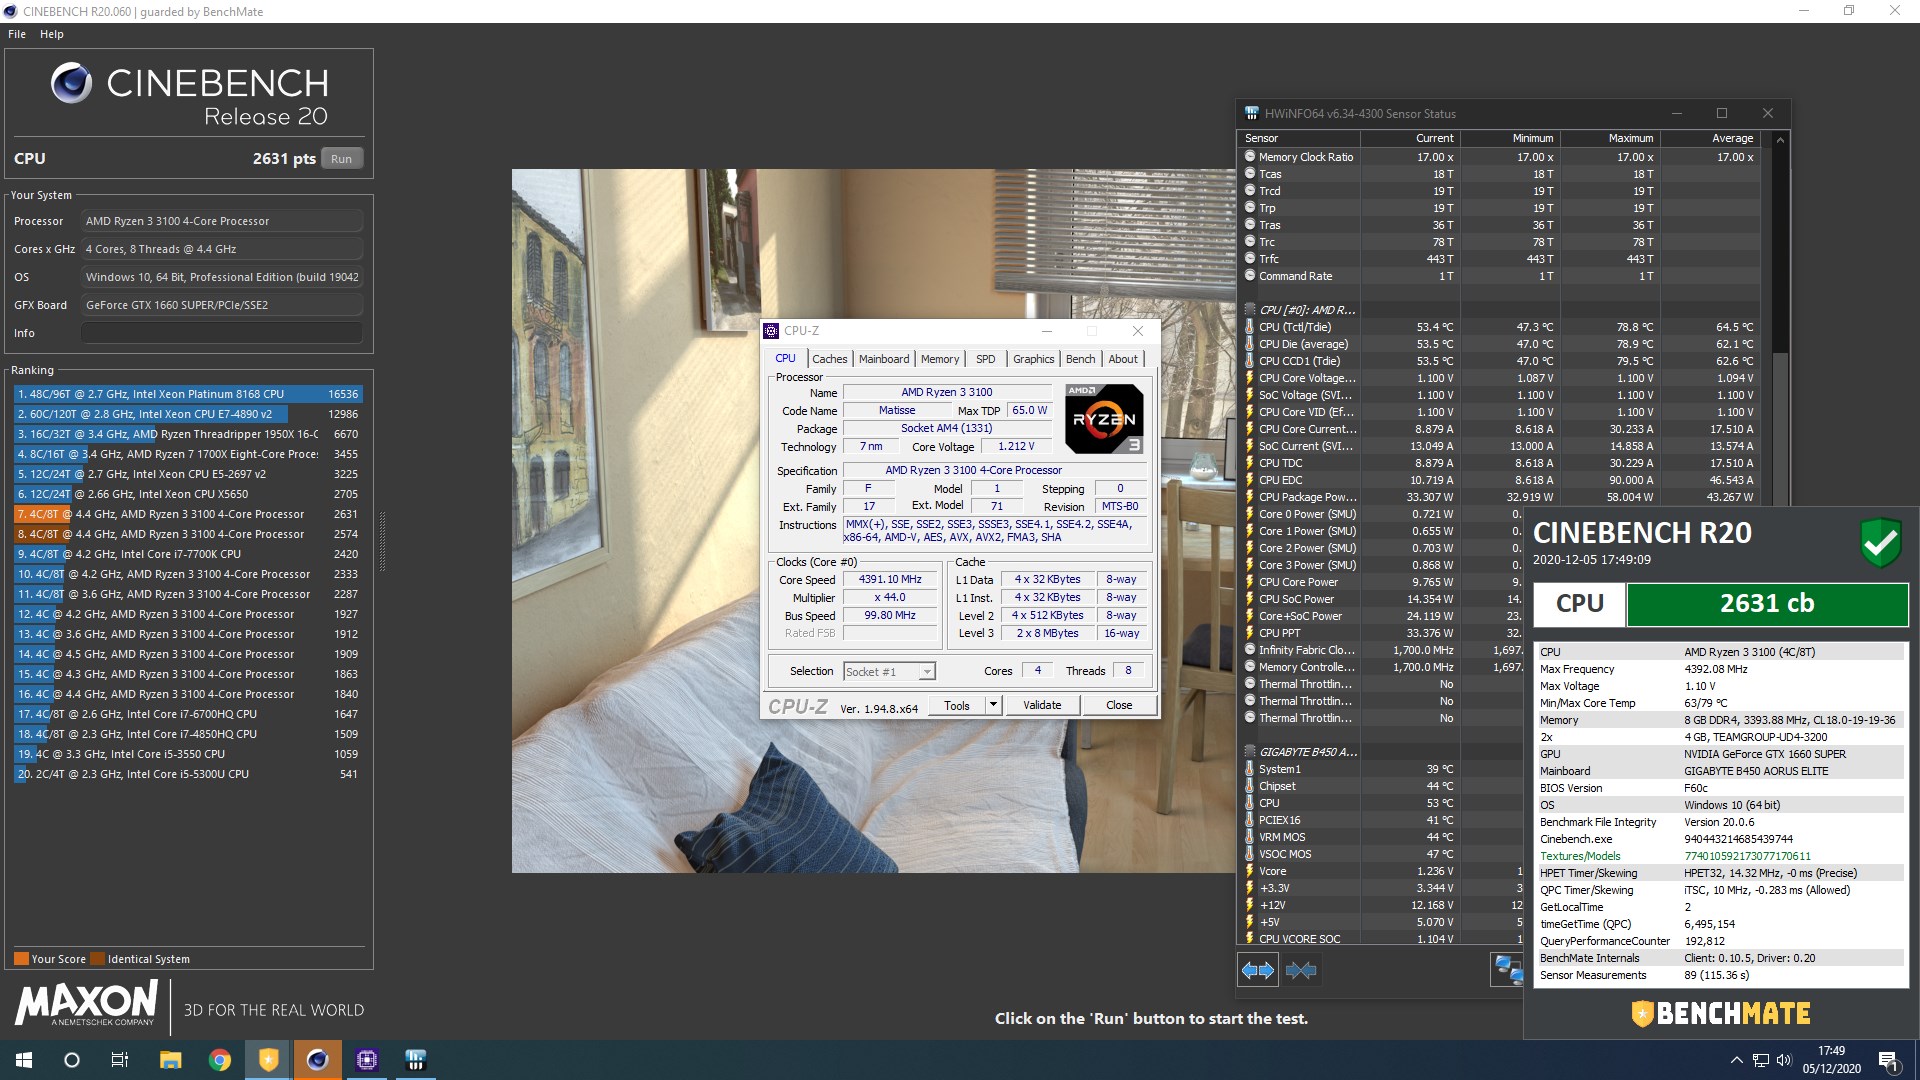The image size is (1920, 1080).
Task: Click the CPU-Z Ryzen 3 logo
Action: point(1104,419)
